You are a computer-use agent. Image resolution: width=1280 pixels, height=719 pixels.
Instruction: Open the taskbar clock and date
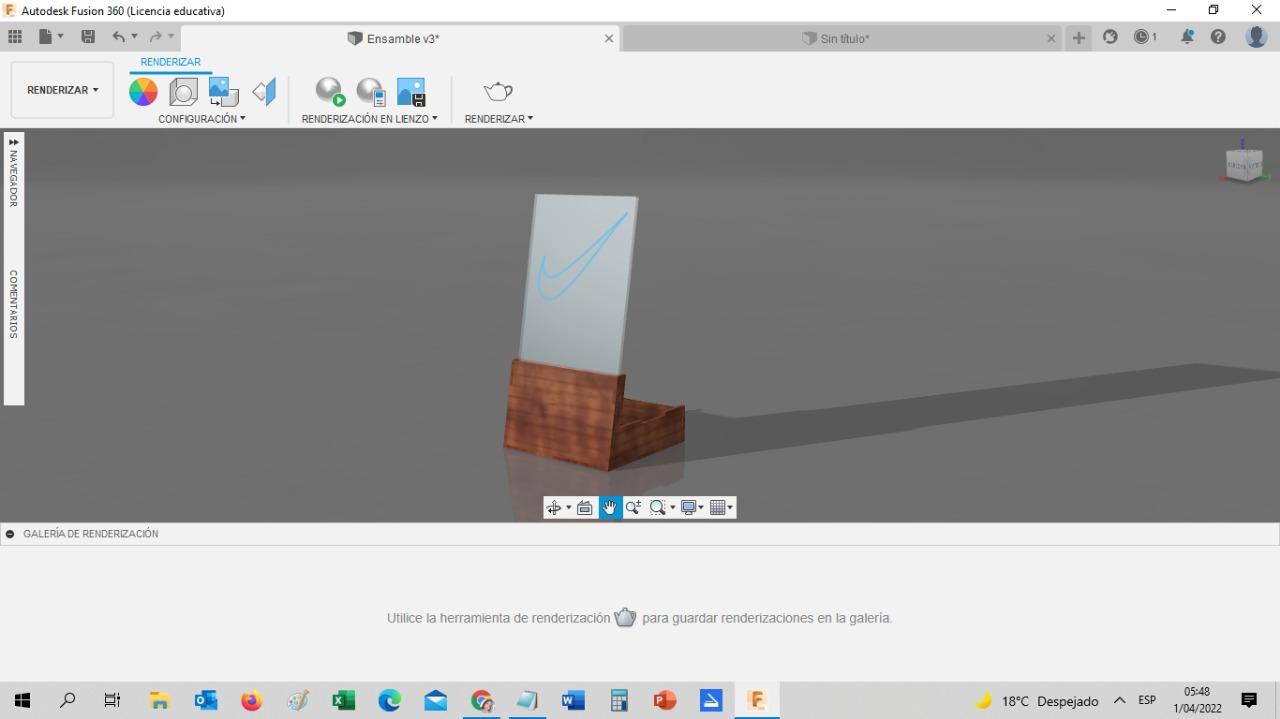[x=1197, y=700]
